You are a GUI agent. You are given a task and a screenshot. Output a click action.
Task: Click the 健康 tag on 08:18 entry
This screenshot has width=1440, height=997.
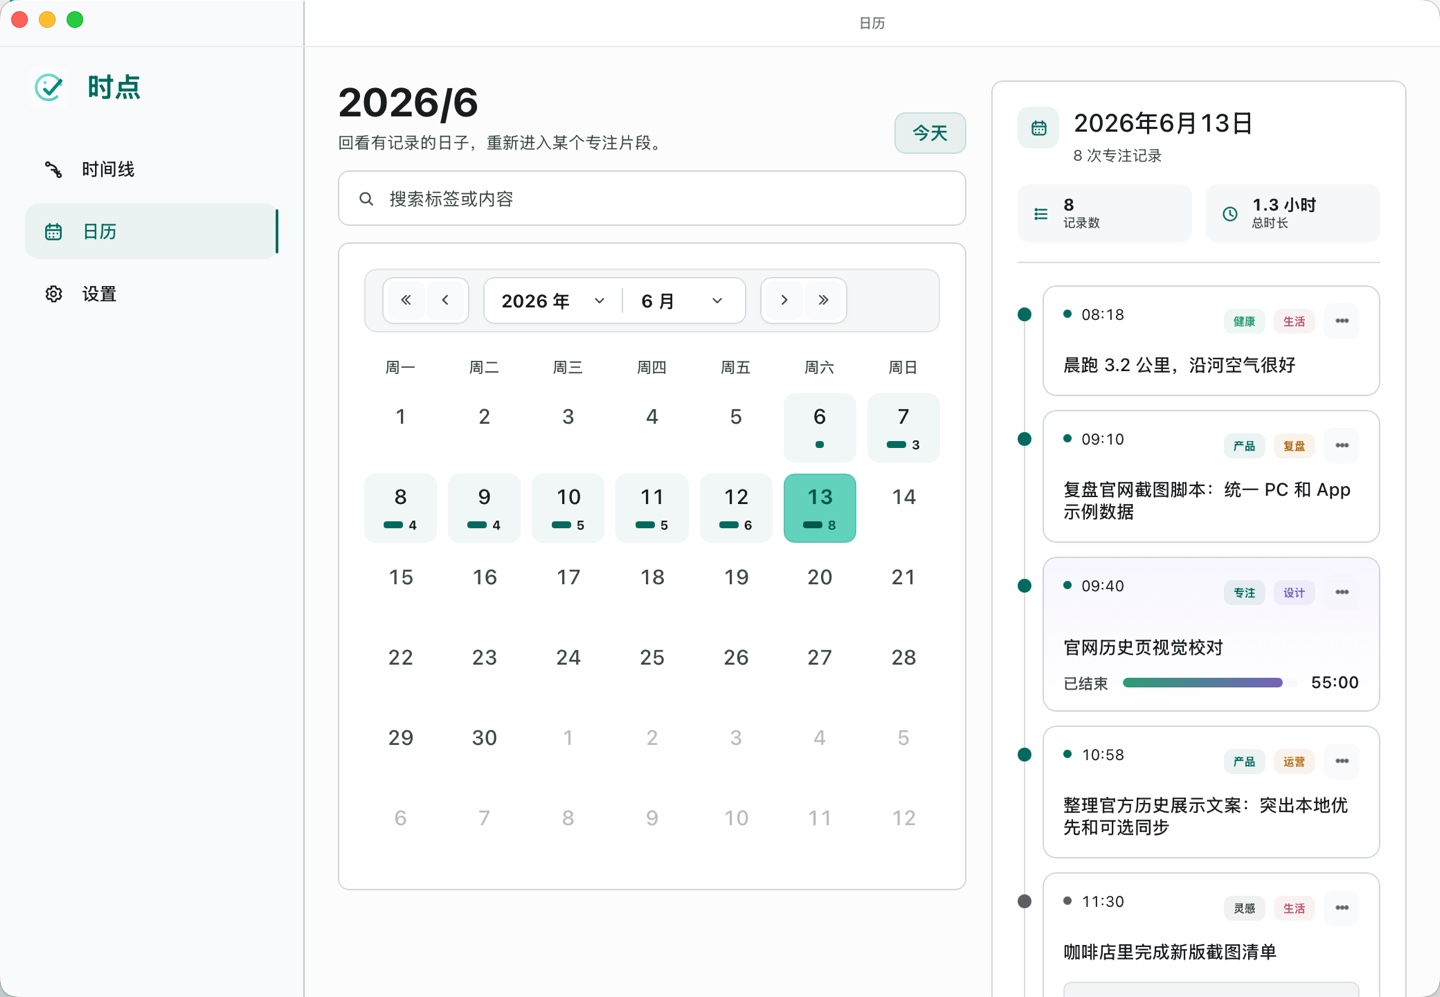click(1244, 322)
